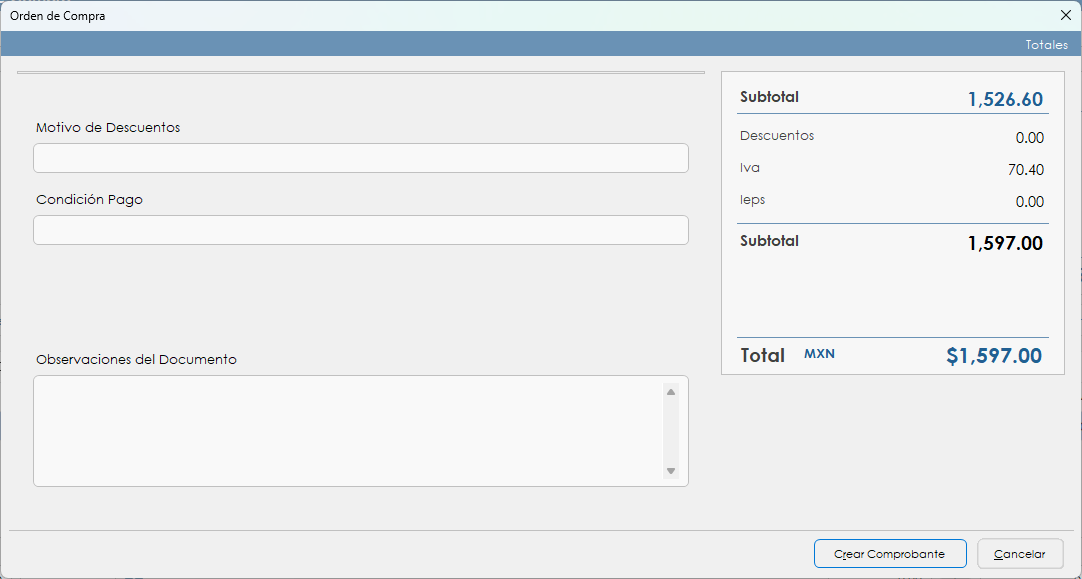Click the blue Subtotal amount 1,526.60

1005,100
